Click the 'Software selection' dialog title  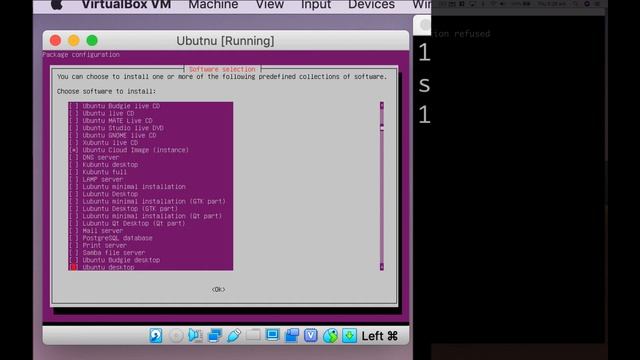point(222,69)
